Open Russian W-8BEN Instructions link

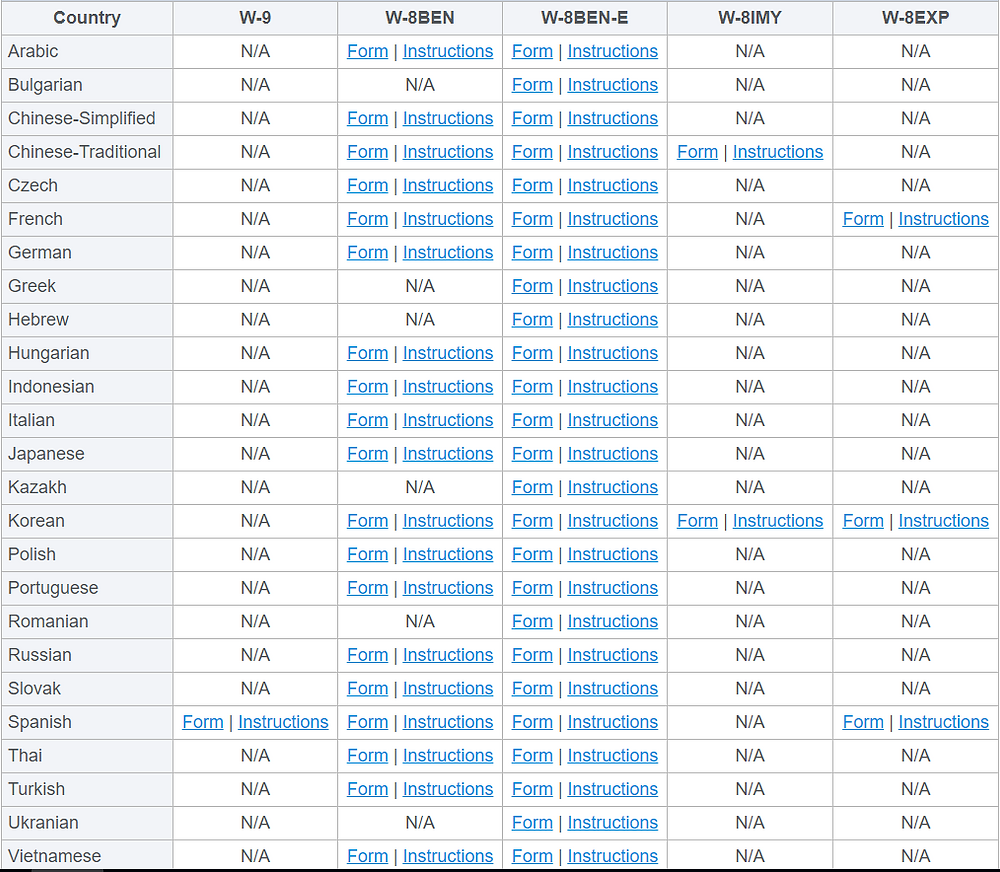pyautogui.click(x=448, y=654)
